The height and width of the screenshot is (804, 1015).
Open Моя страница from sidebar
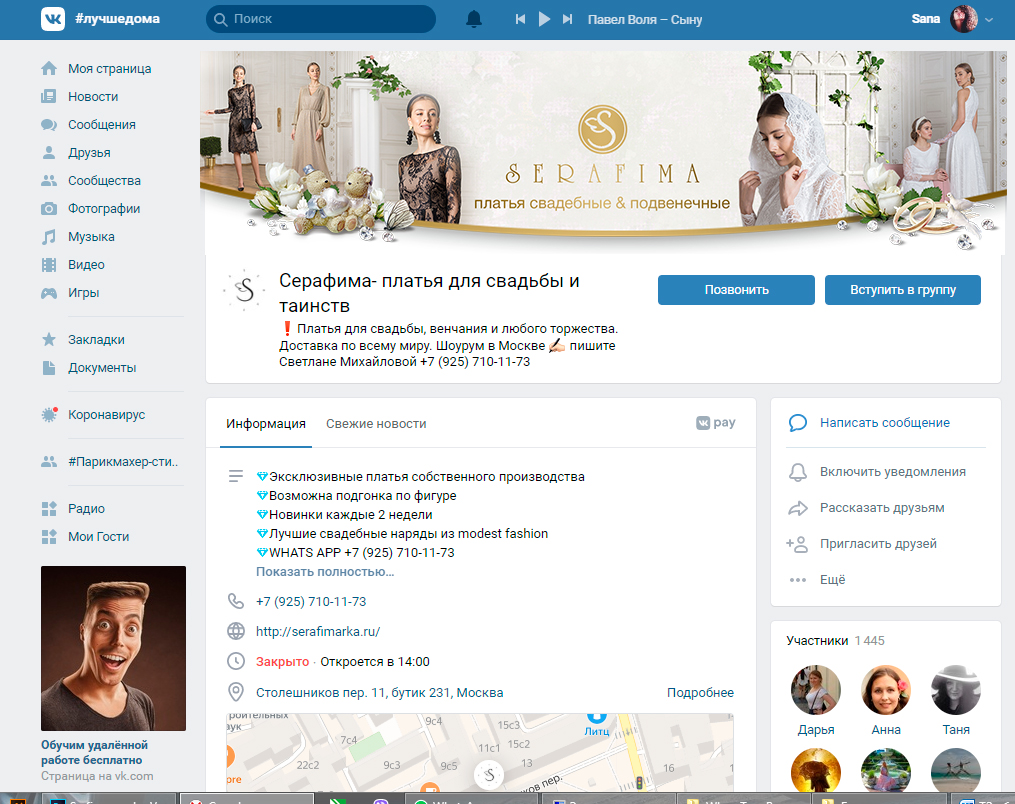[109, 69]
